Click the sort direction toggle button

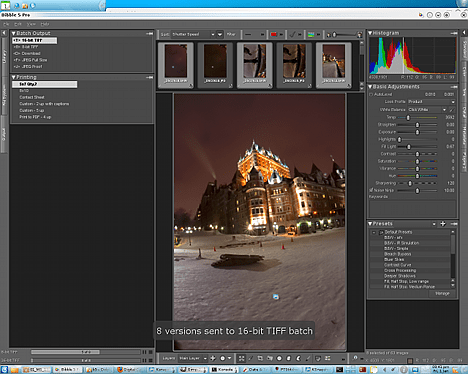(220, 34)
